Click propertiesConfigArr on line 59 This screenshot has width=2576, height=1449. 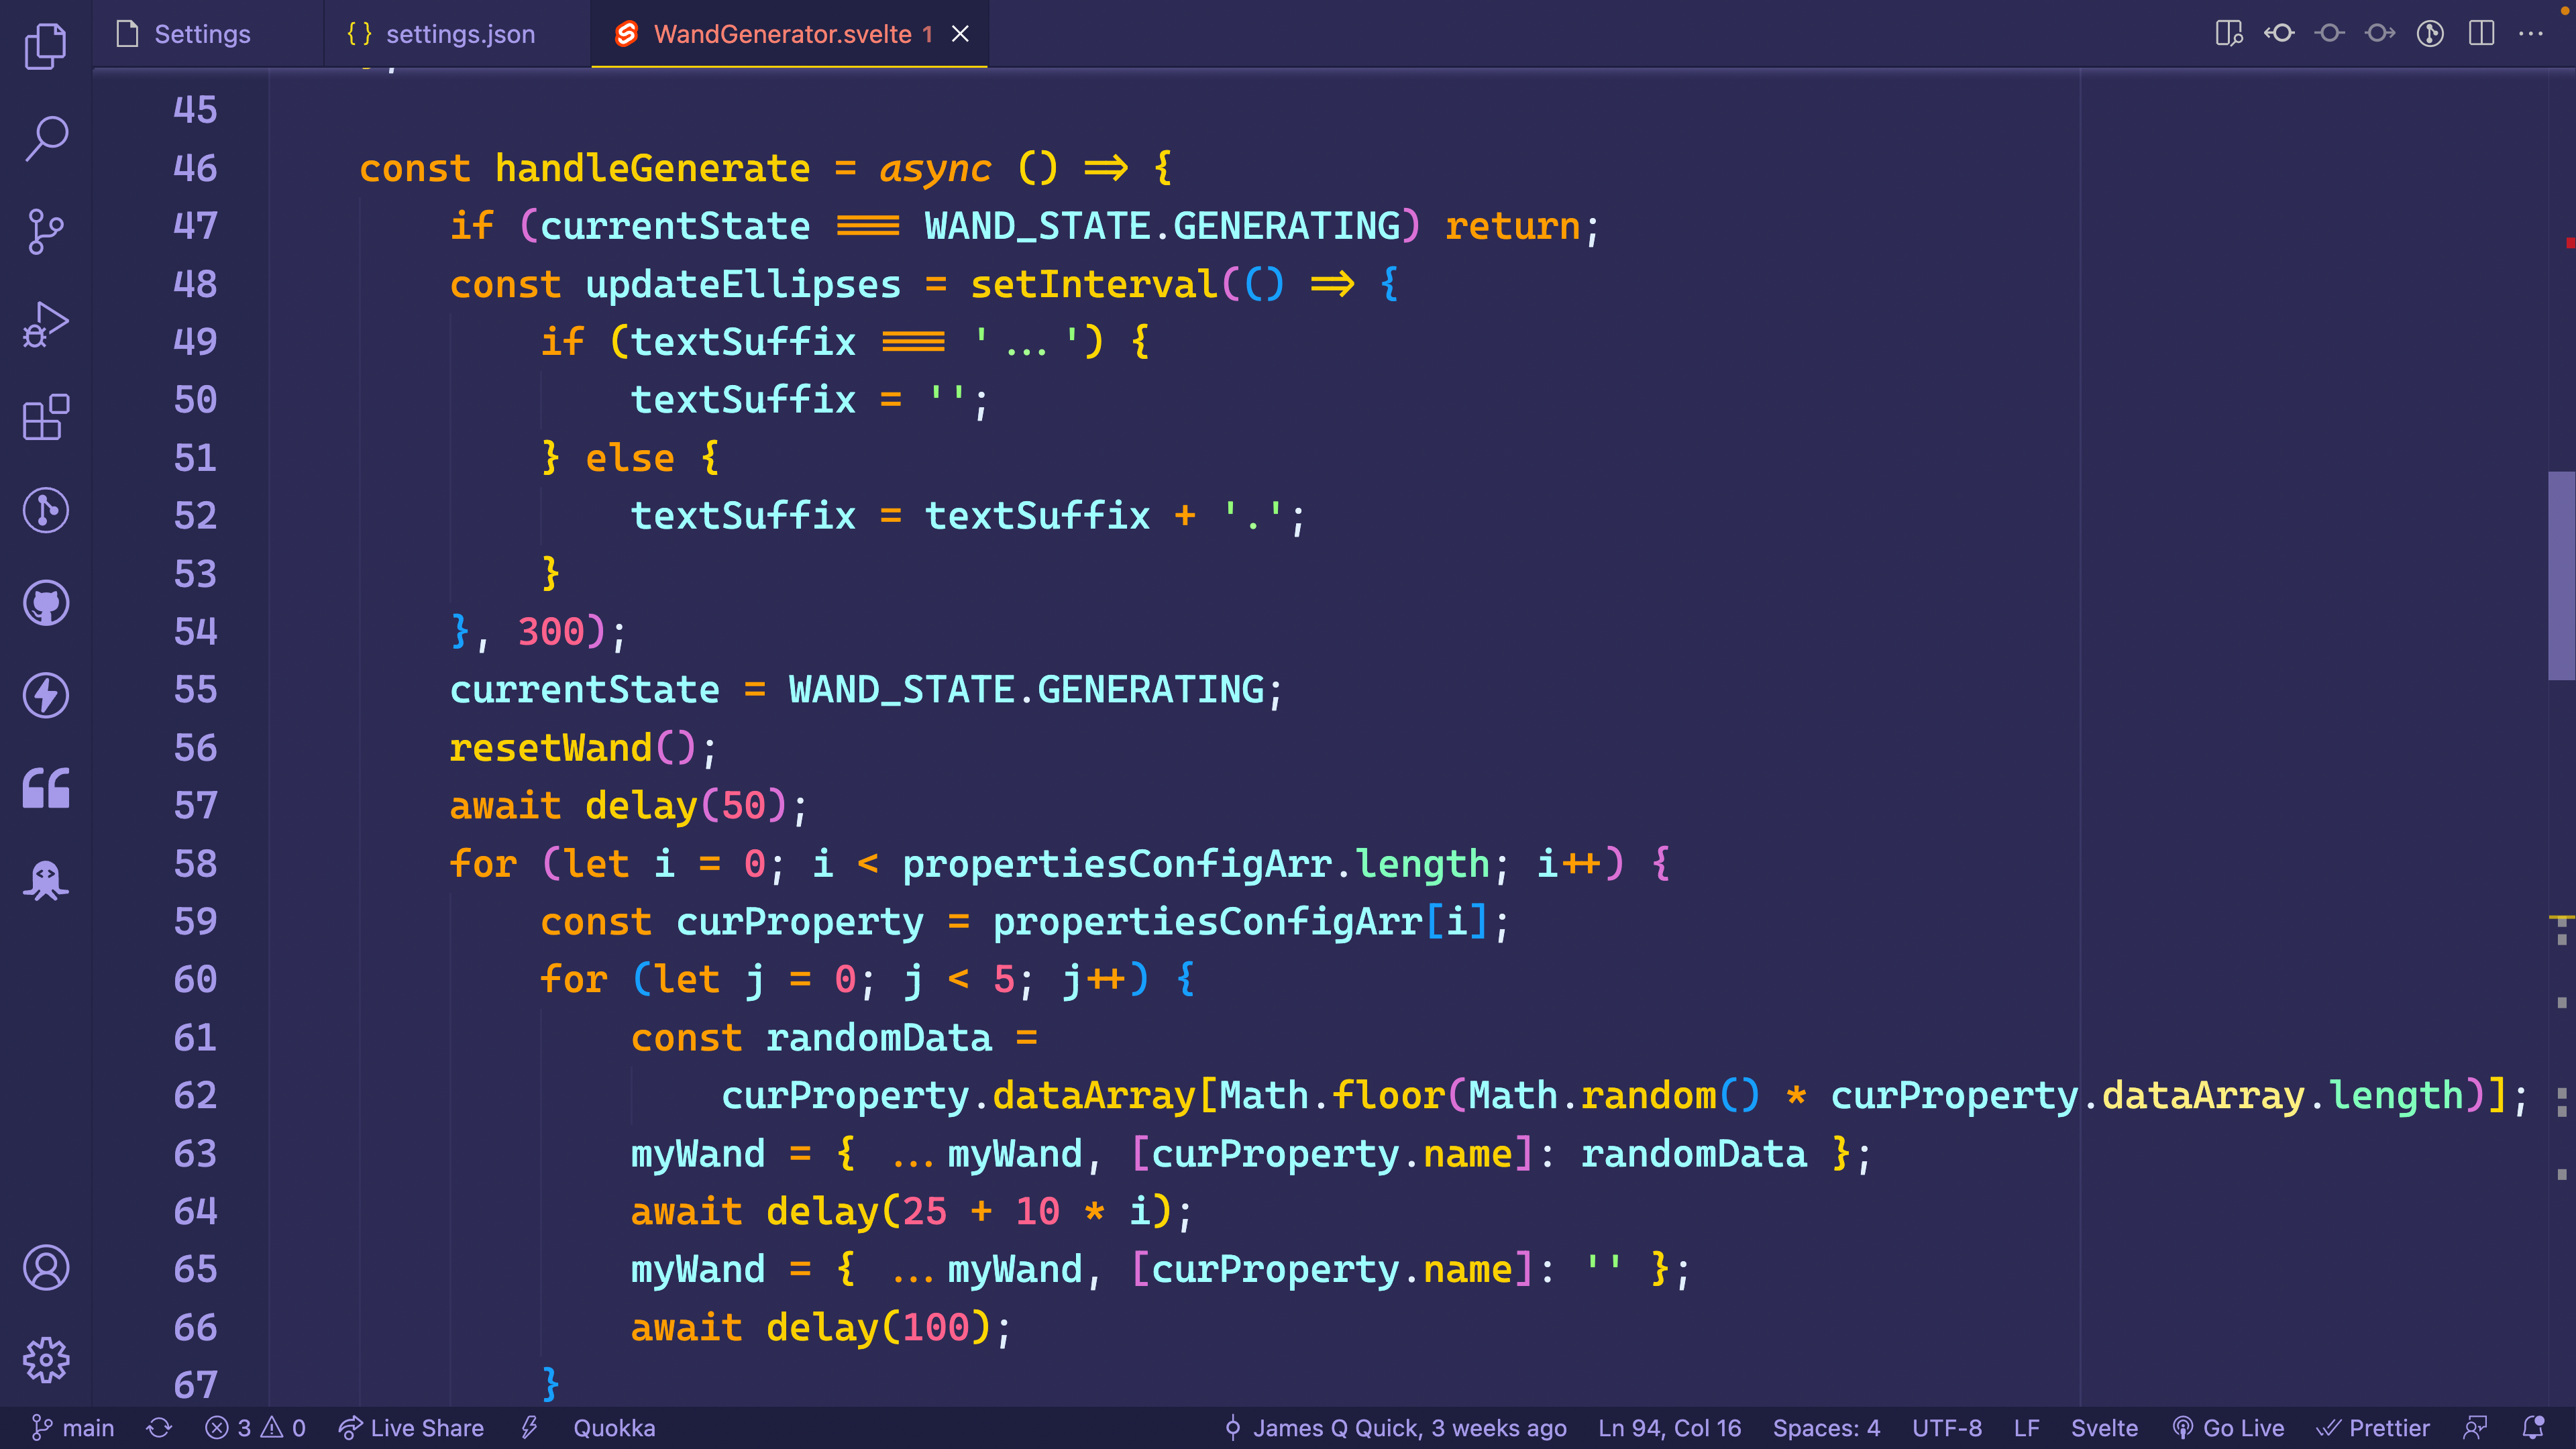click(1207, 922)
